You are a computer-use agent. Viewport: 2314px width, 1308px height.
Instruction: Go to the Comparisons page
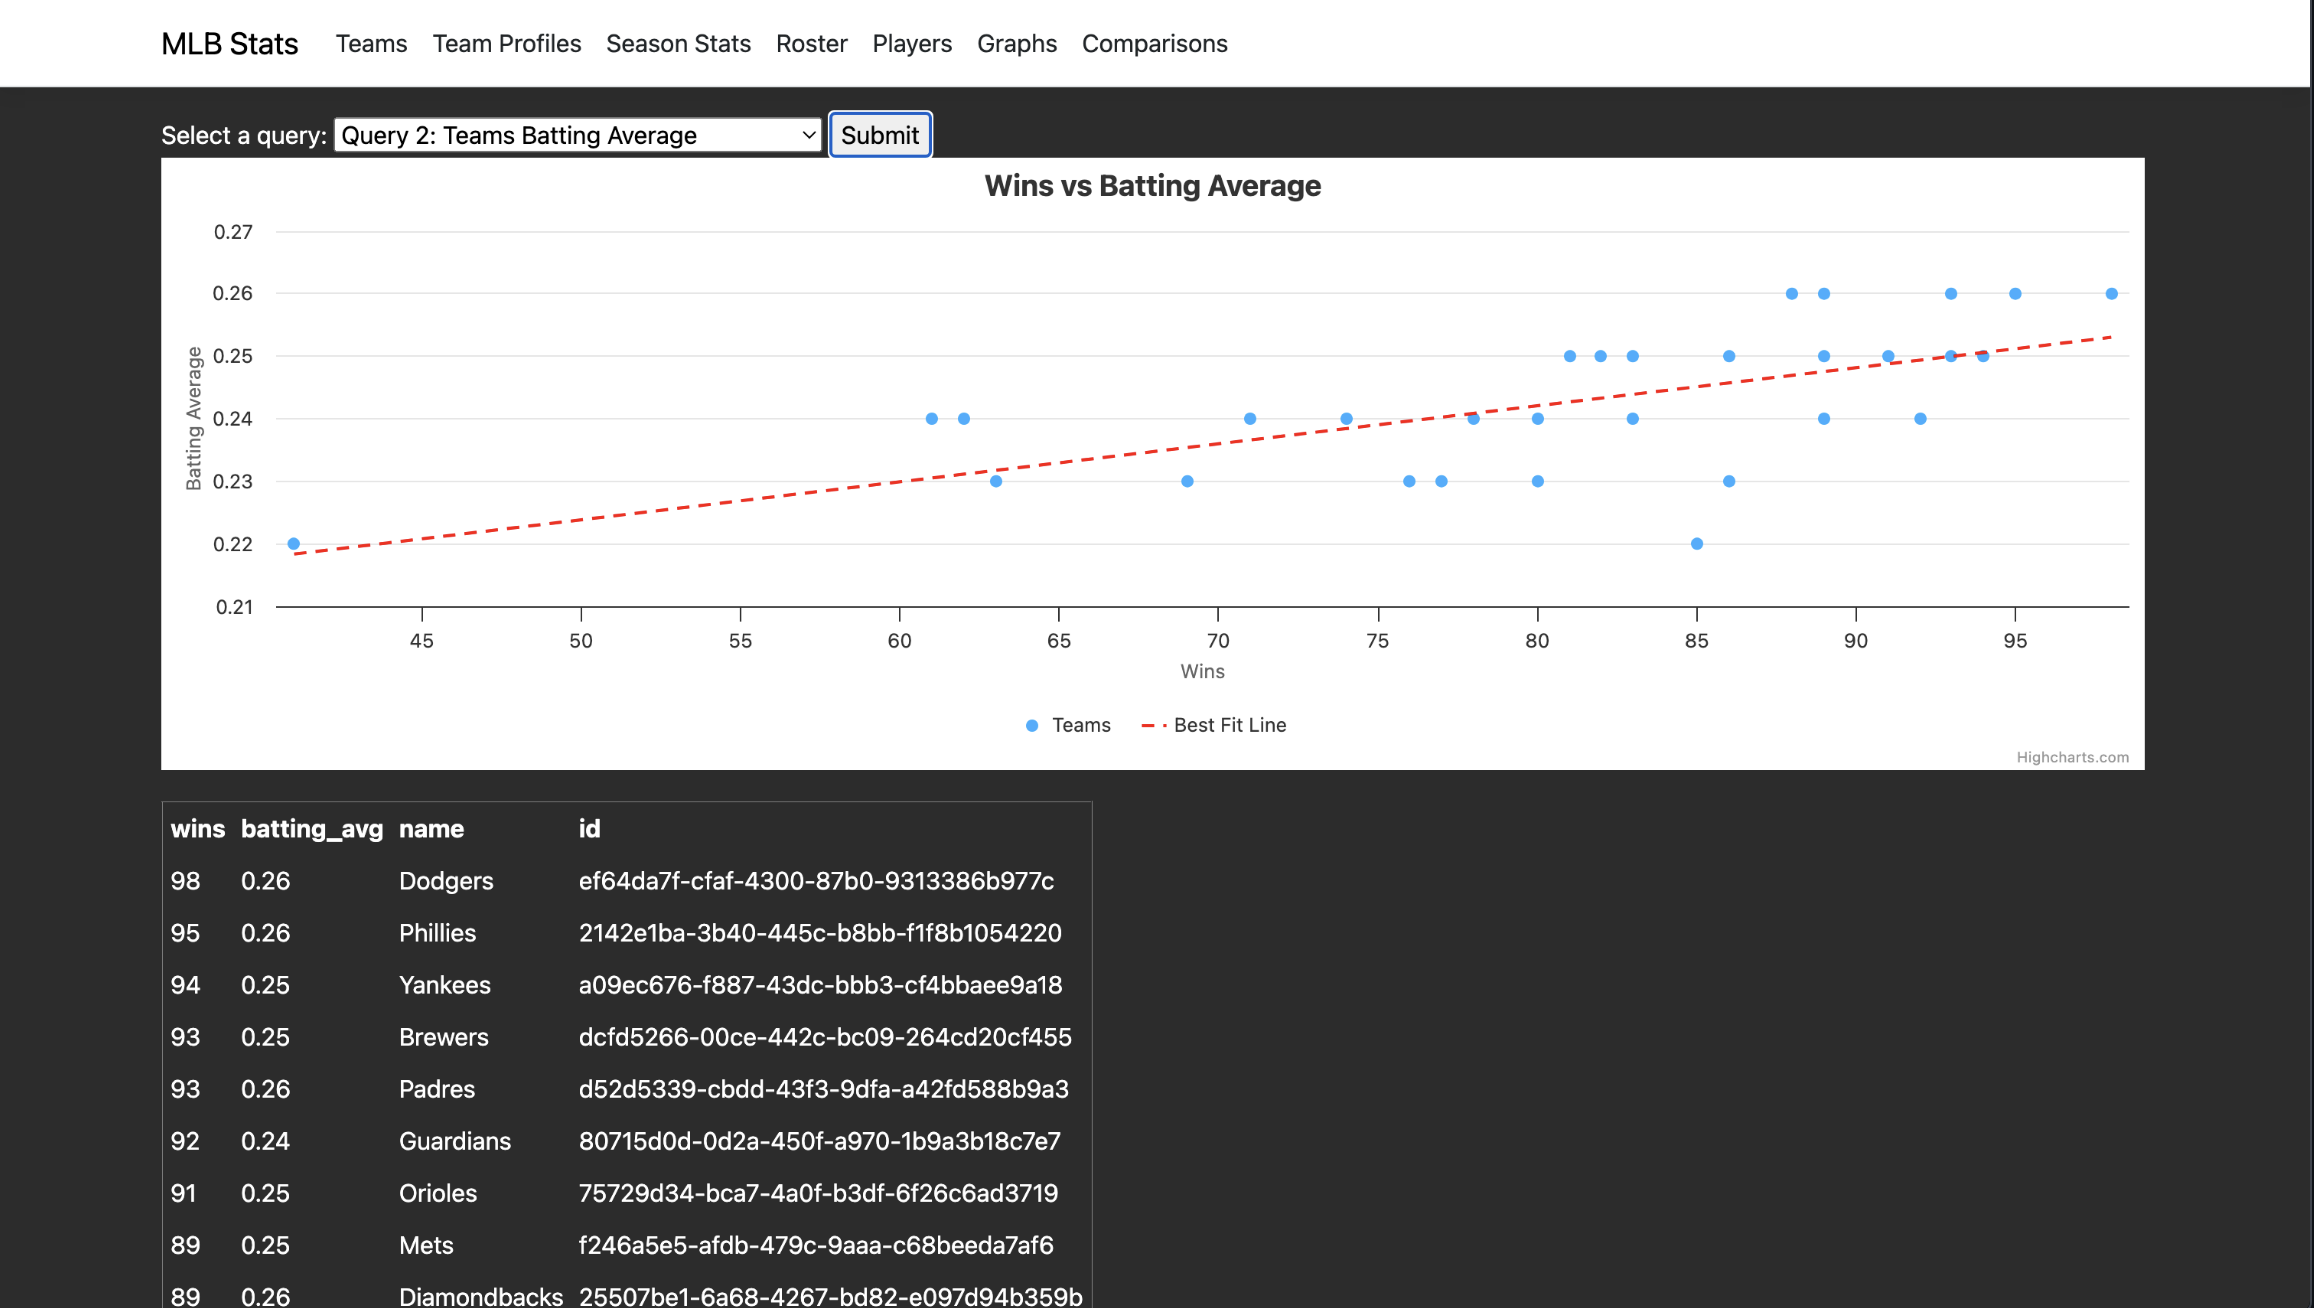pos(1154,43)
